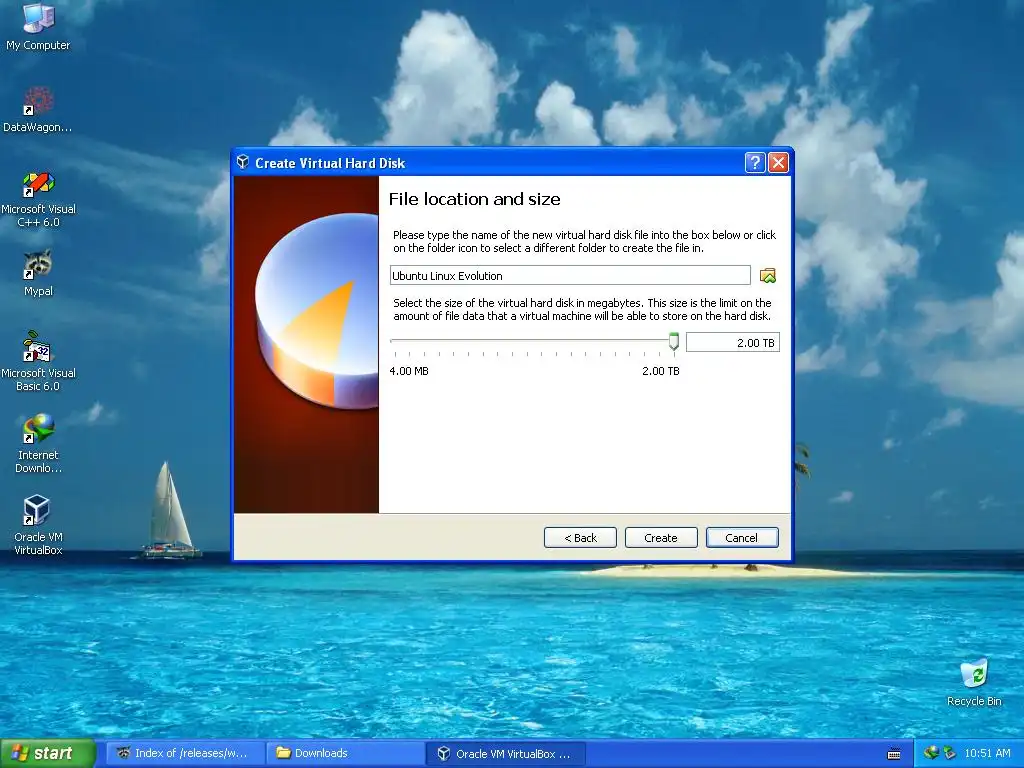Click the VirtualBox cube icon in dialog title bar
Viewport: 1024px width, 768px height.
point(243,162)
